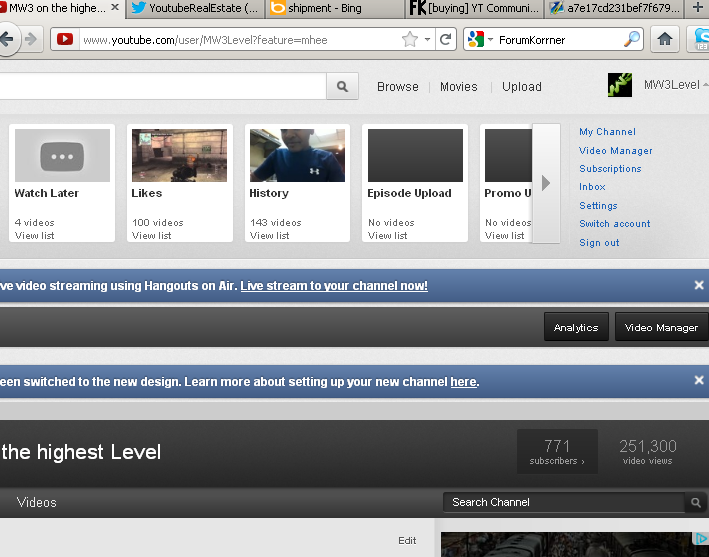Open the Inbox link
Viewport: 709px width, 557px height.
pyautogui.click(x=592, y=187)
